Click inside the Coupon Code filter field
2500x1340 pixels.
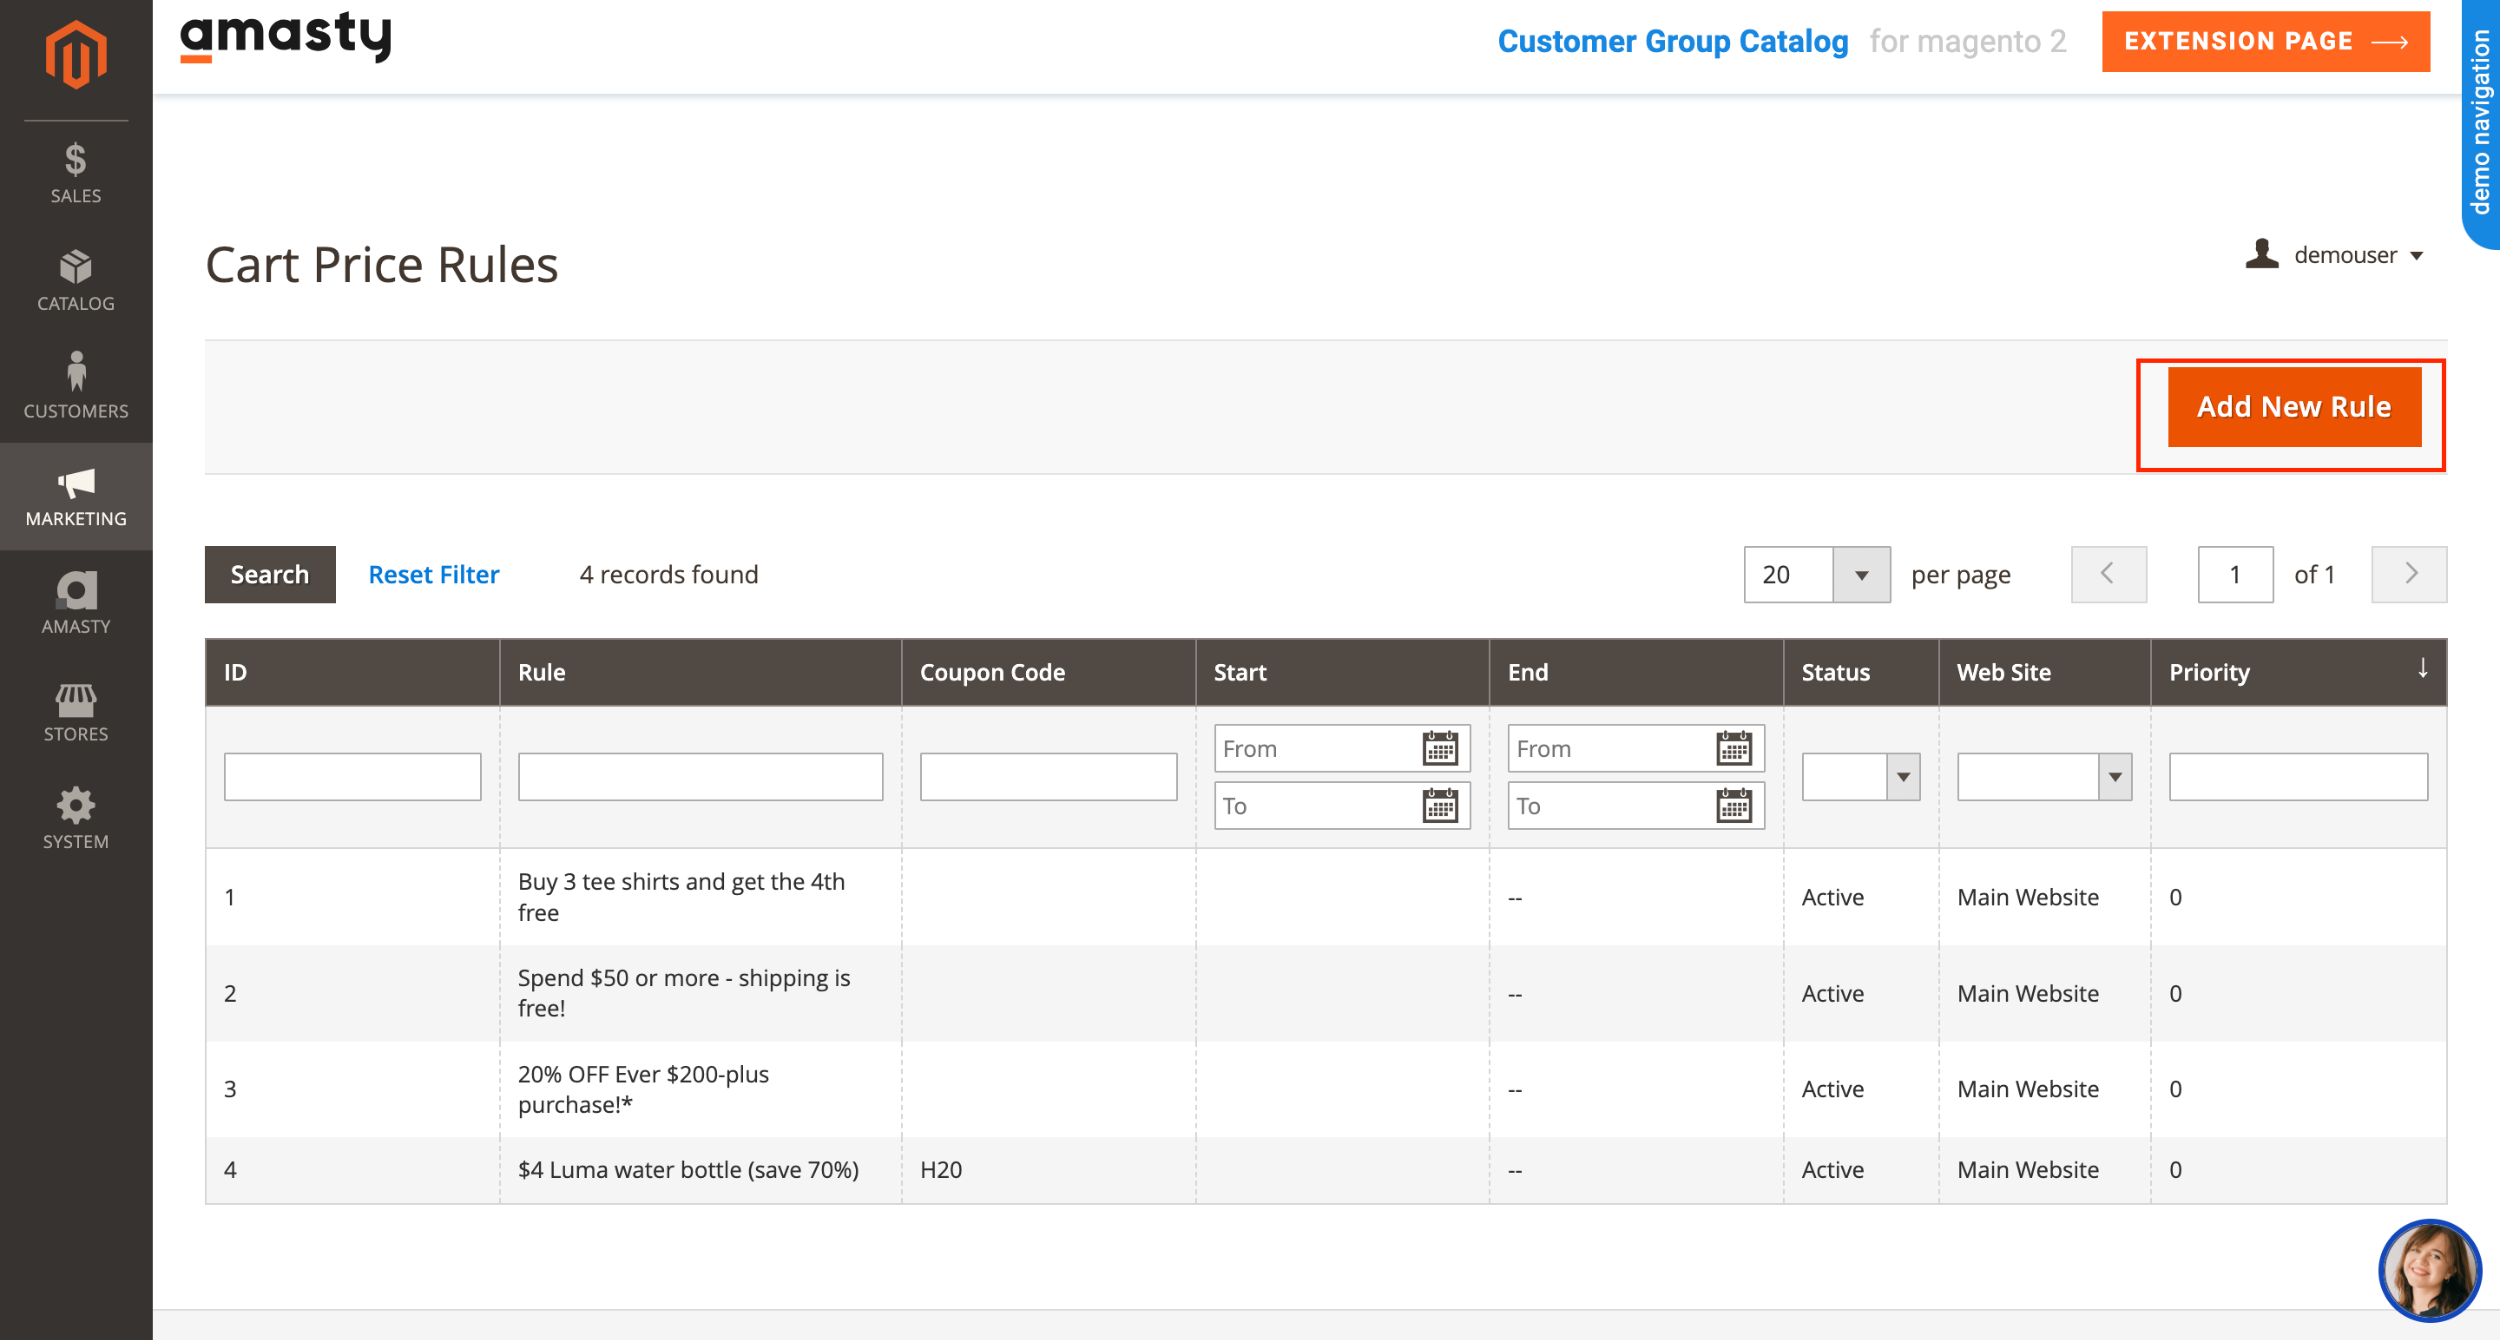[x=1048, y=776]
